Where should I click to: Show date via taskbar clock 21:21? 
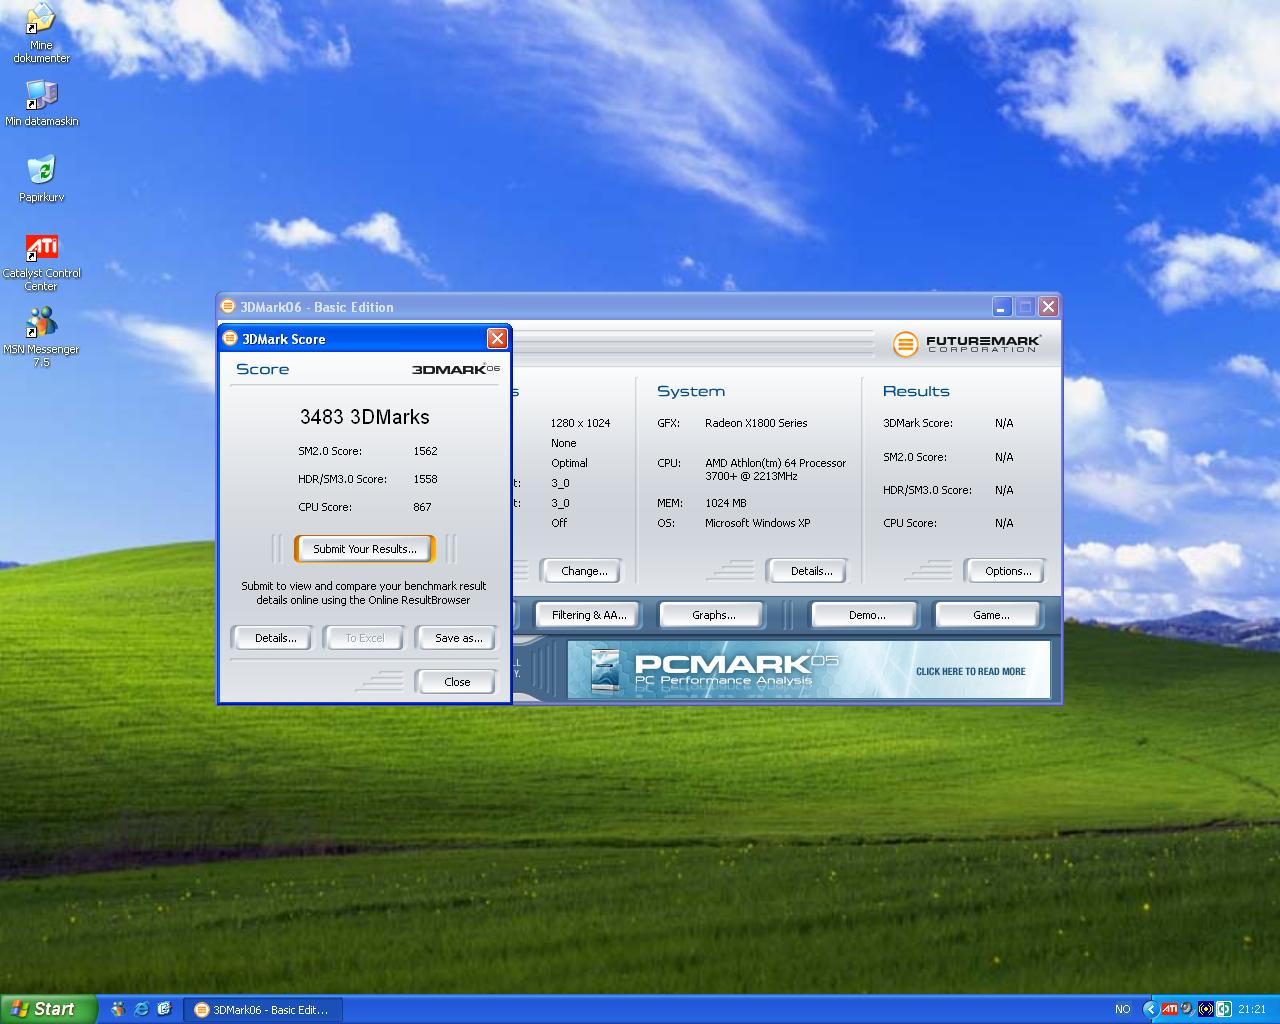(x=1252, y=1010)
